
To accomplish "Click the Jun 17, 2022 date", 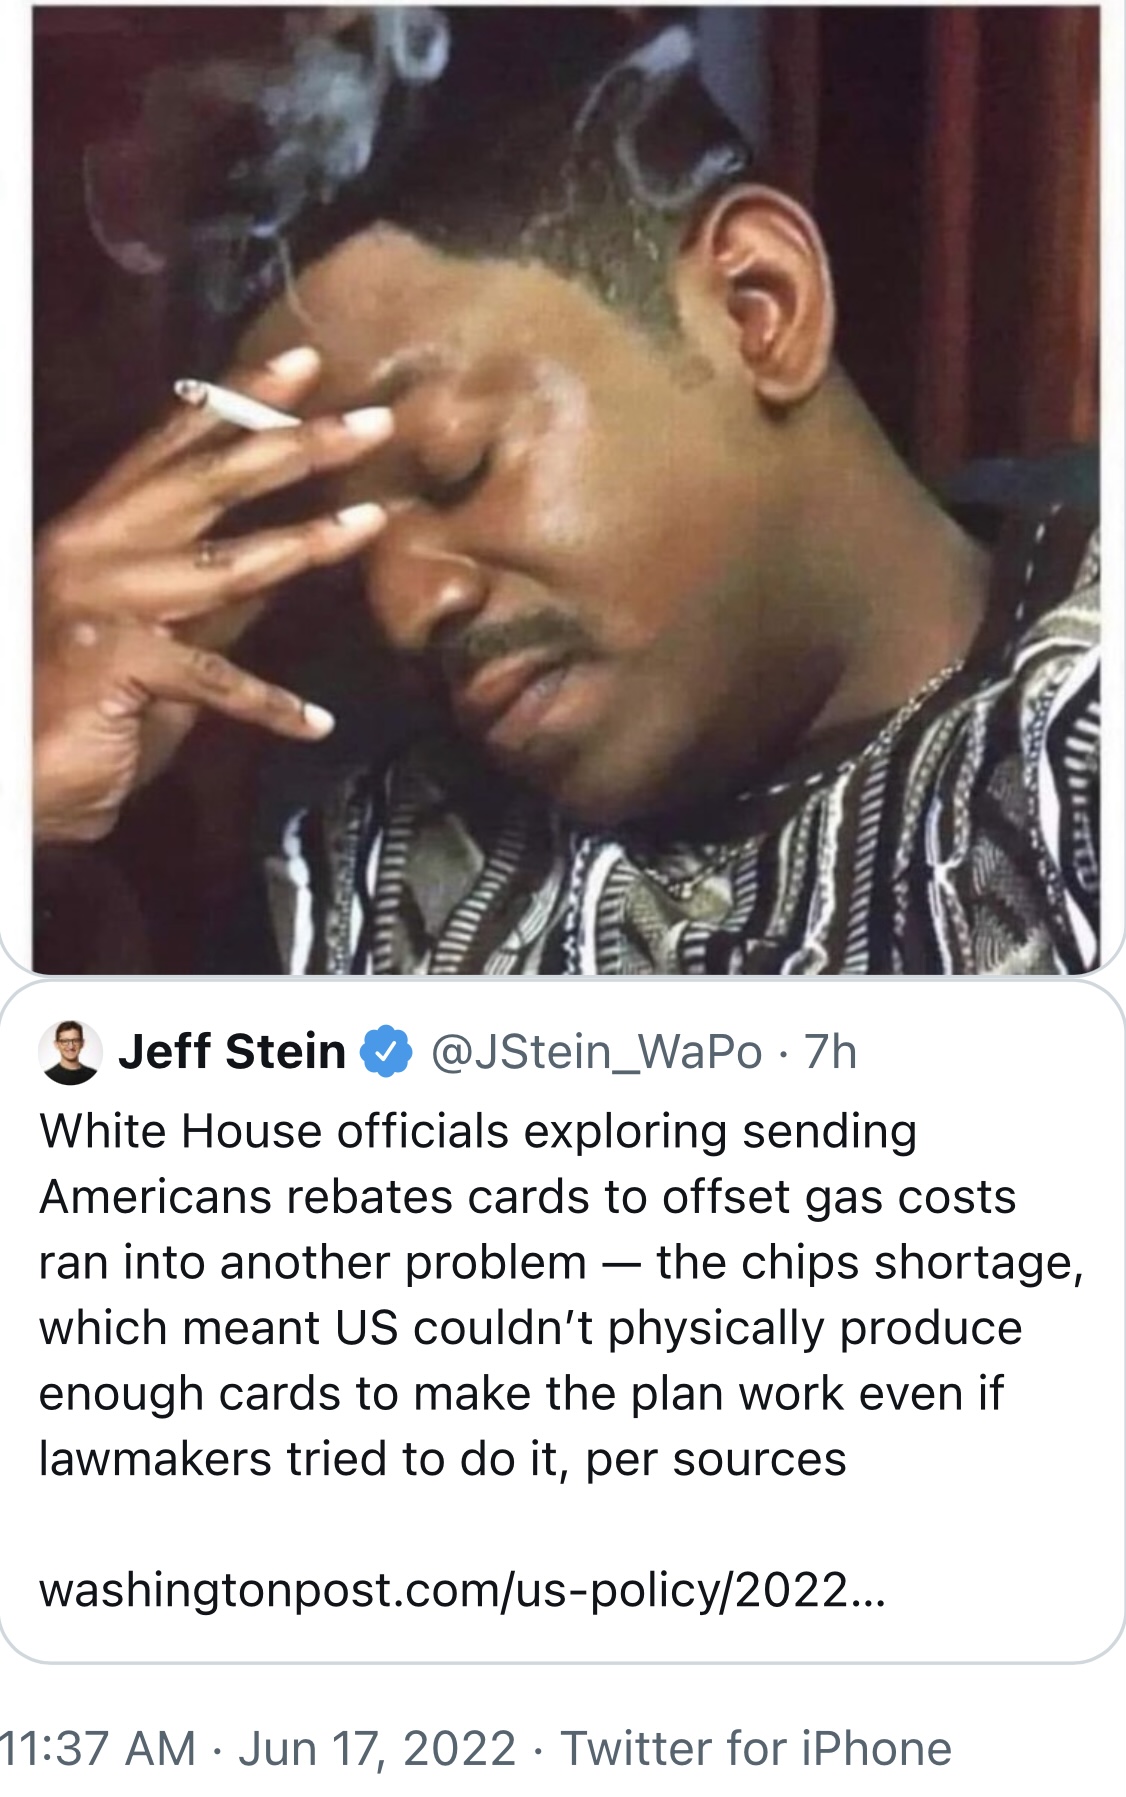I will coord(377,1749).
